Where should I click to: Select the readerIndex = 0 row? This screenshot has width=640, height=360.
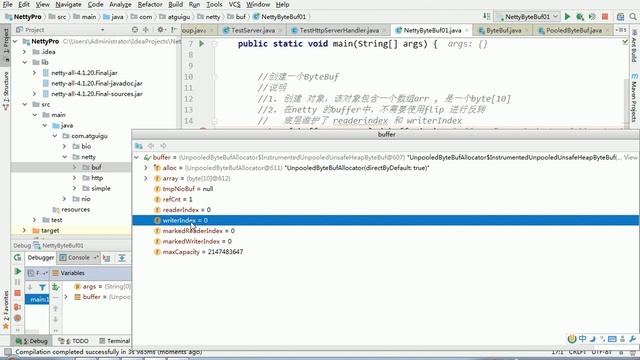(385, 210)
